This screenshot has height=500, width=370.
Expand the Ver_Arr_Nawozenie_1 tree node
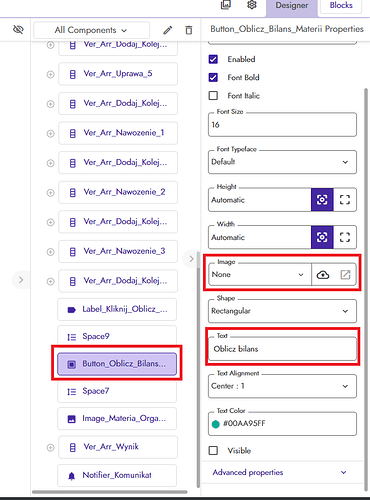point(50,134)
